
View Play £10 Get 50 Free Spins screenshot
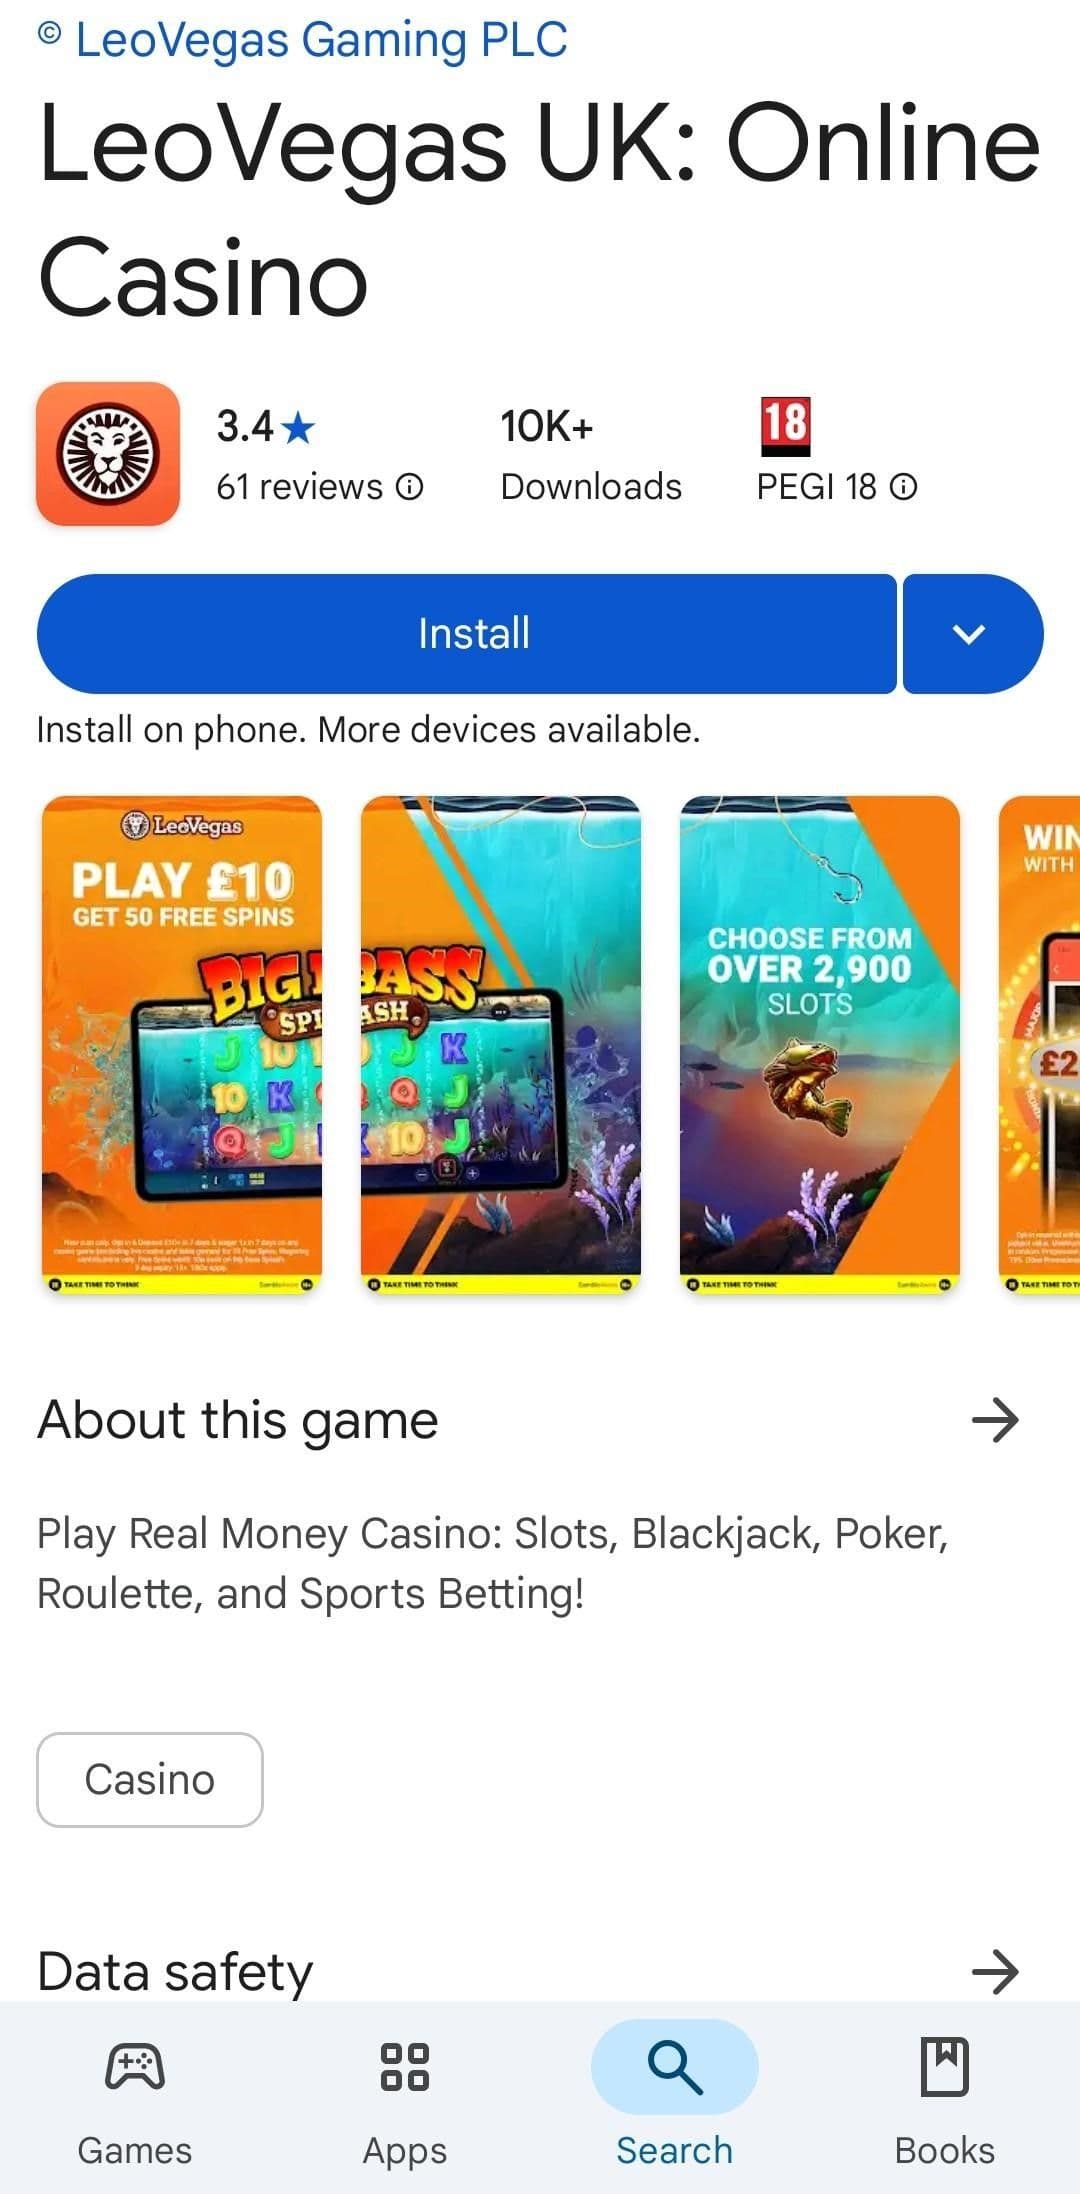182,1045
